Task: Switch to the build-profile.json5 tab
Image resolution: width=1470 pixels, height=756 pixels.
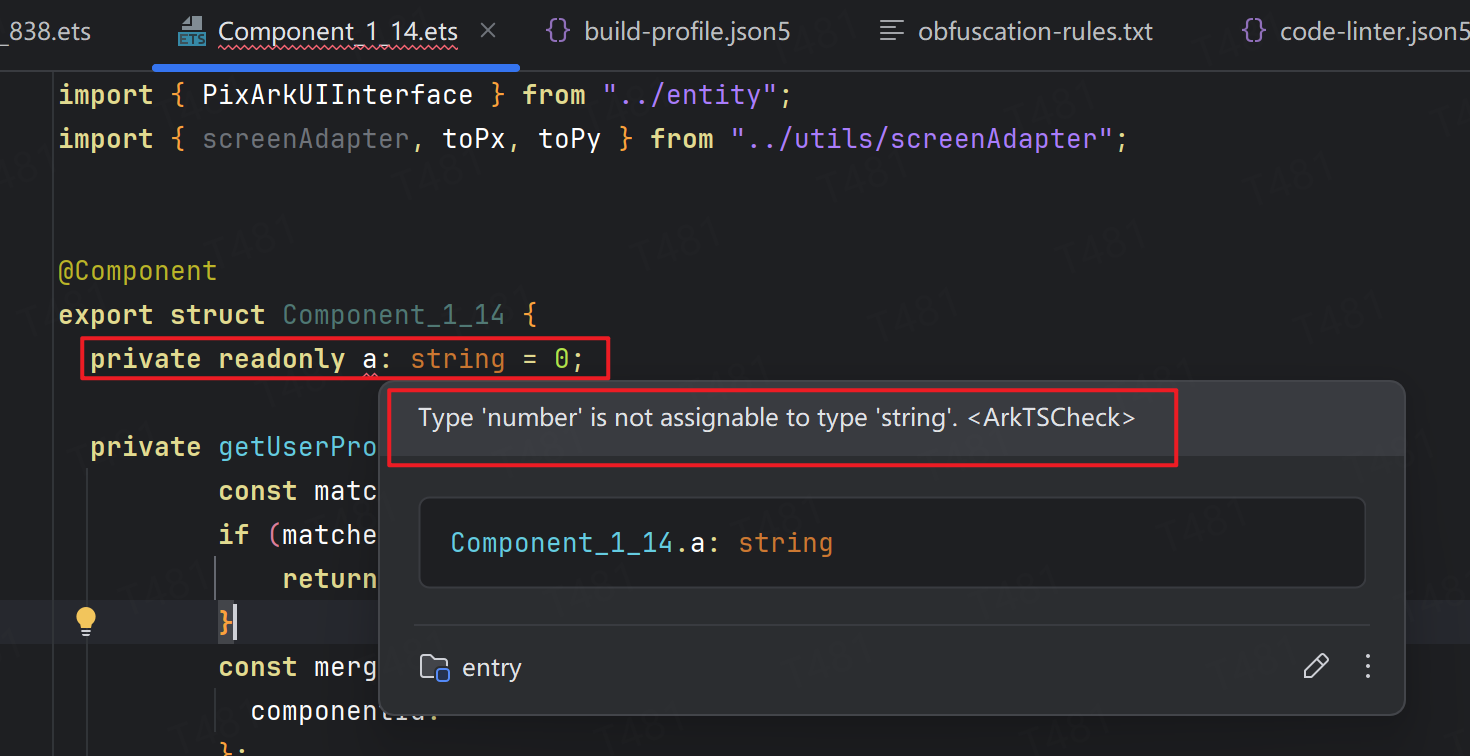Action: [686, 32]
